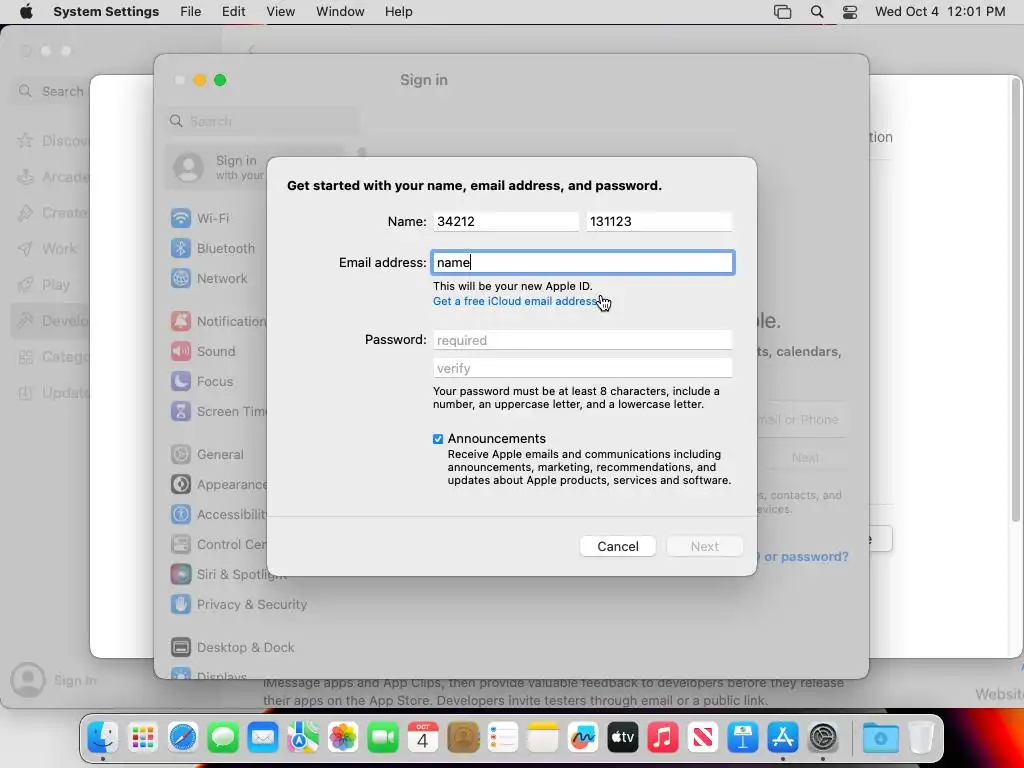Open the Mail app in the Dock
Viewport: 1024px width, 768px height.
point(263,738)
